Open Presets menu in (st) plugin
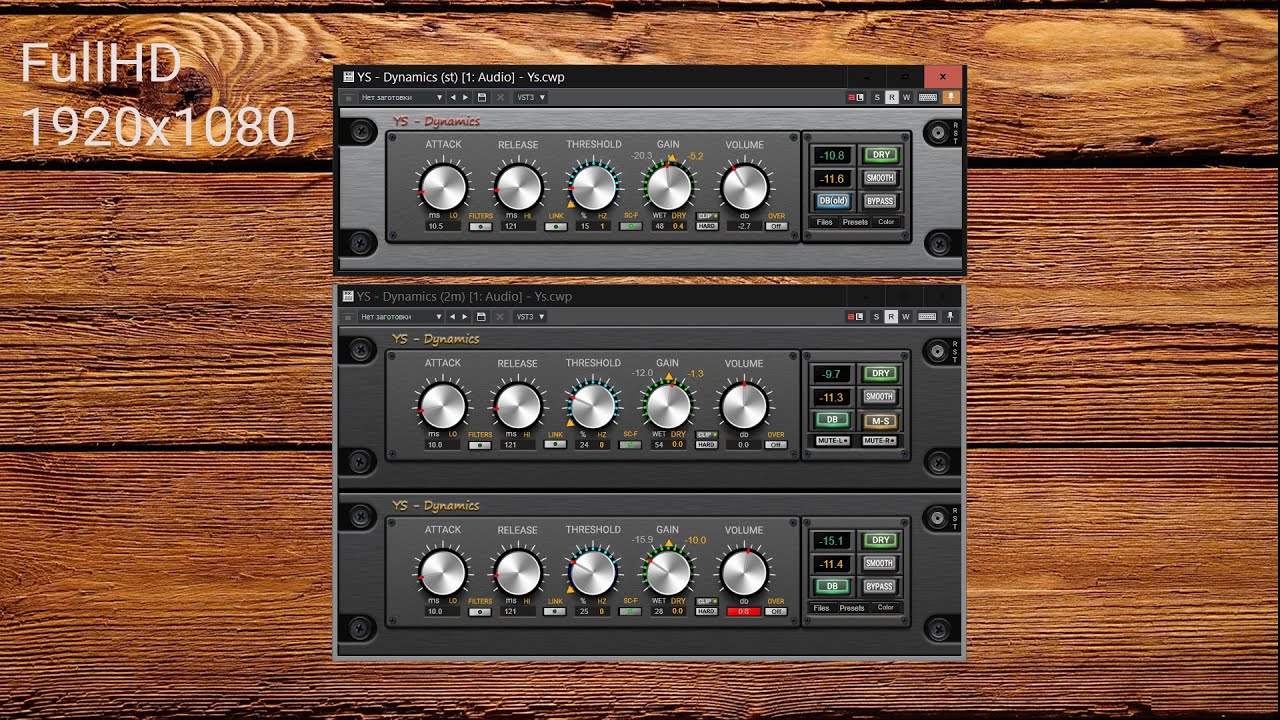 point(855,222)
